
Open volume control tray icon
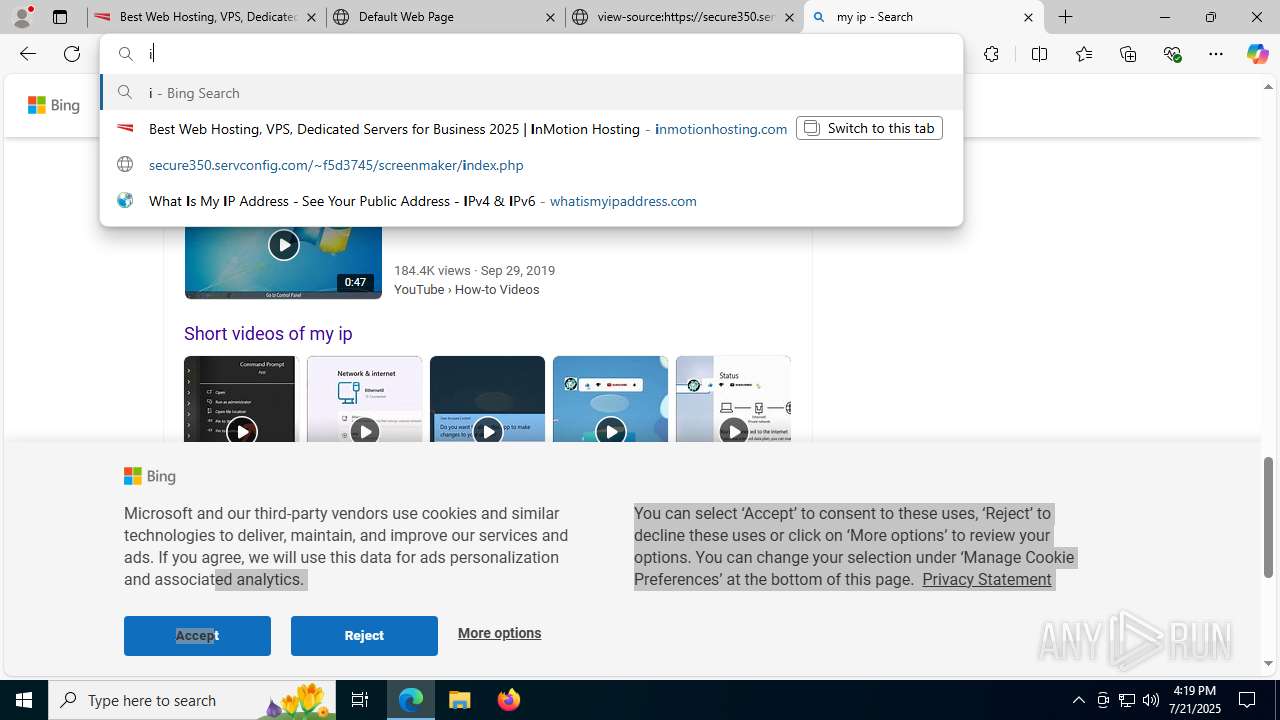point(1151,700)
